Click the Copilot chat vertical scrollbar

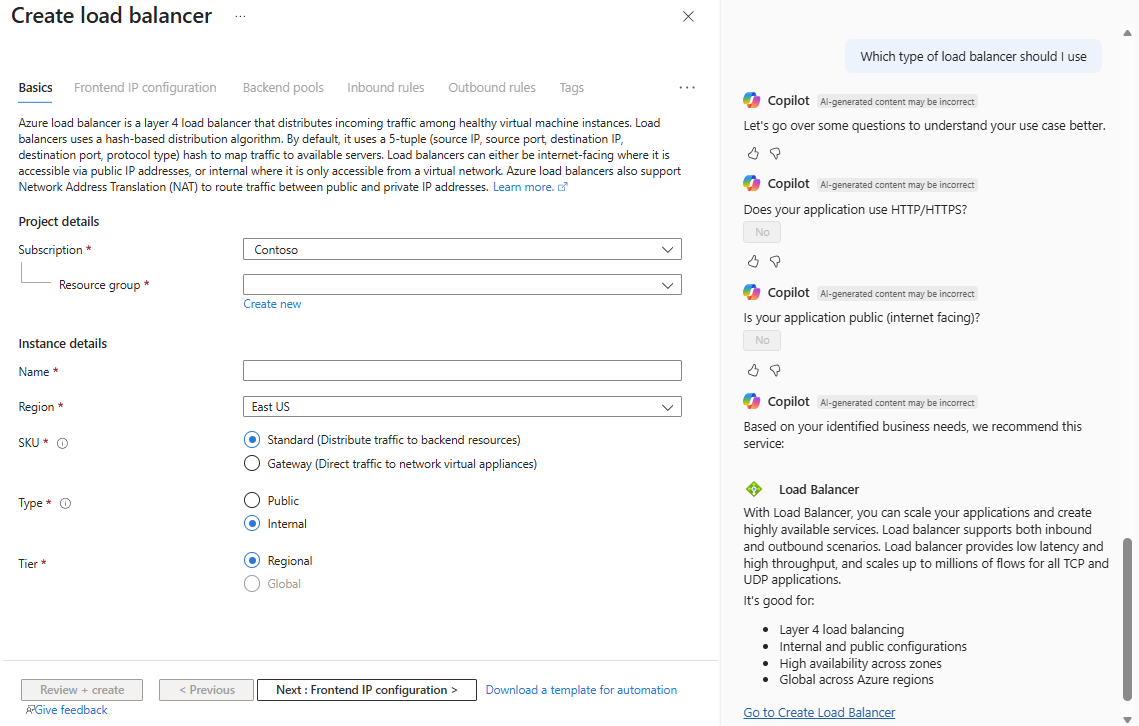coord(1129,620)
